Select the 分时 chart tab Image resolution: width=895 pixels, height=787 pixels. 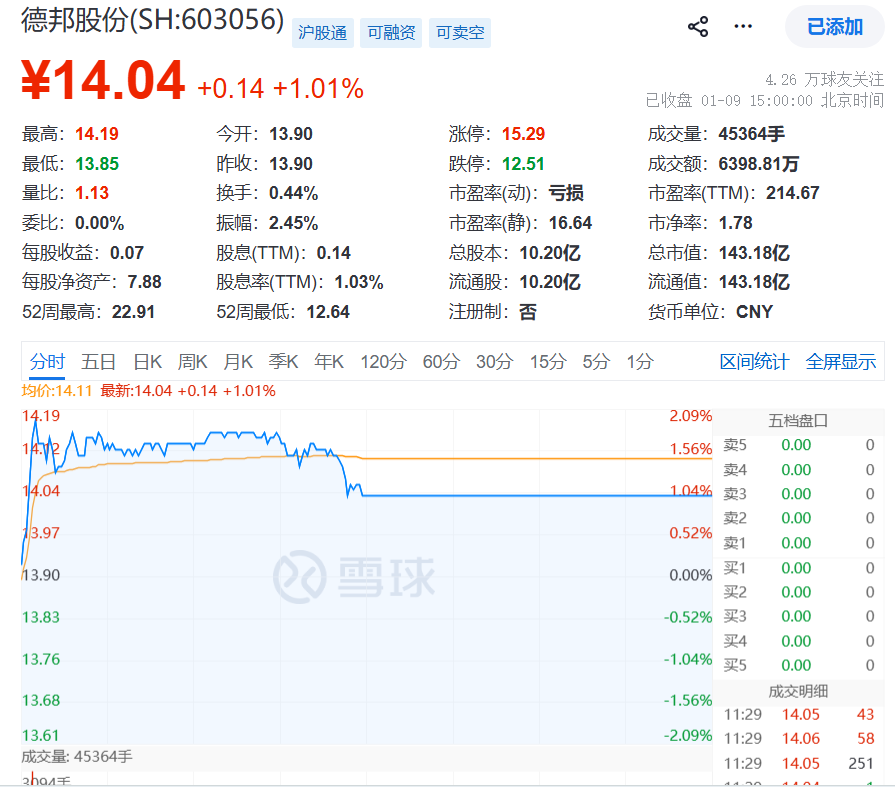(x=47, y=362)
